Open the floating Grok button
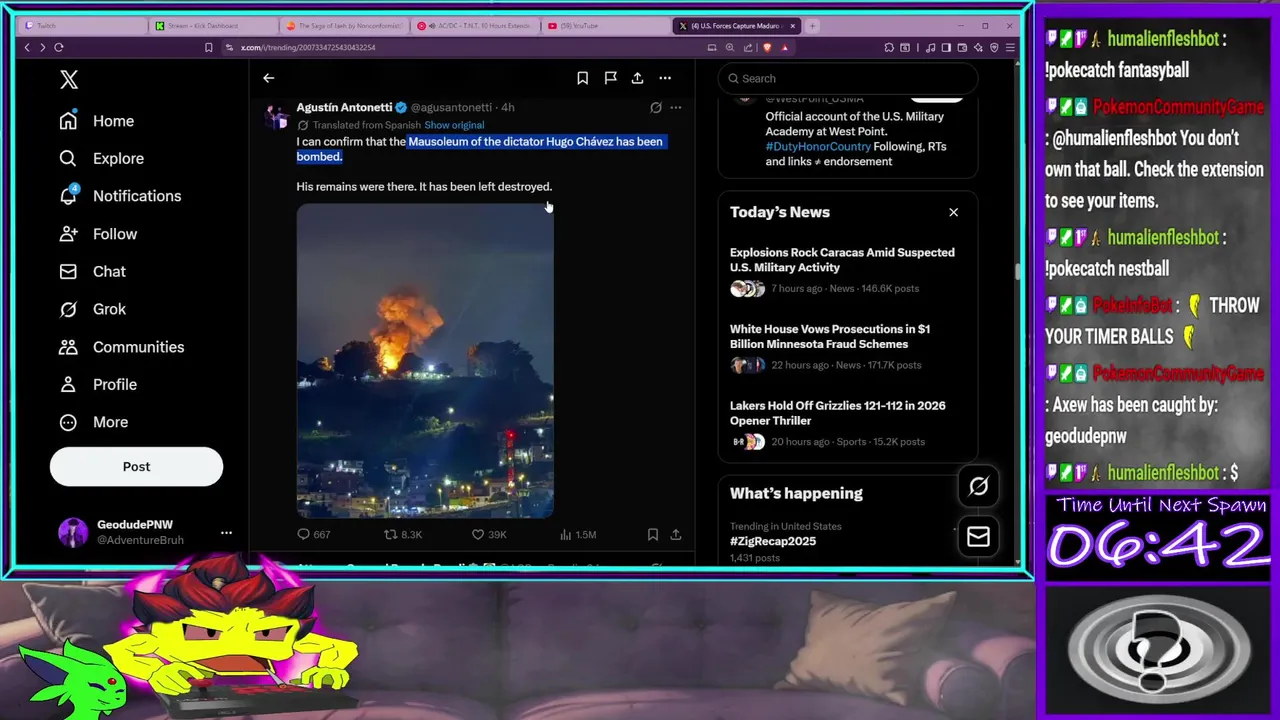The image size is (1280, 720). pyautogui.click(x=978, y=486)
